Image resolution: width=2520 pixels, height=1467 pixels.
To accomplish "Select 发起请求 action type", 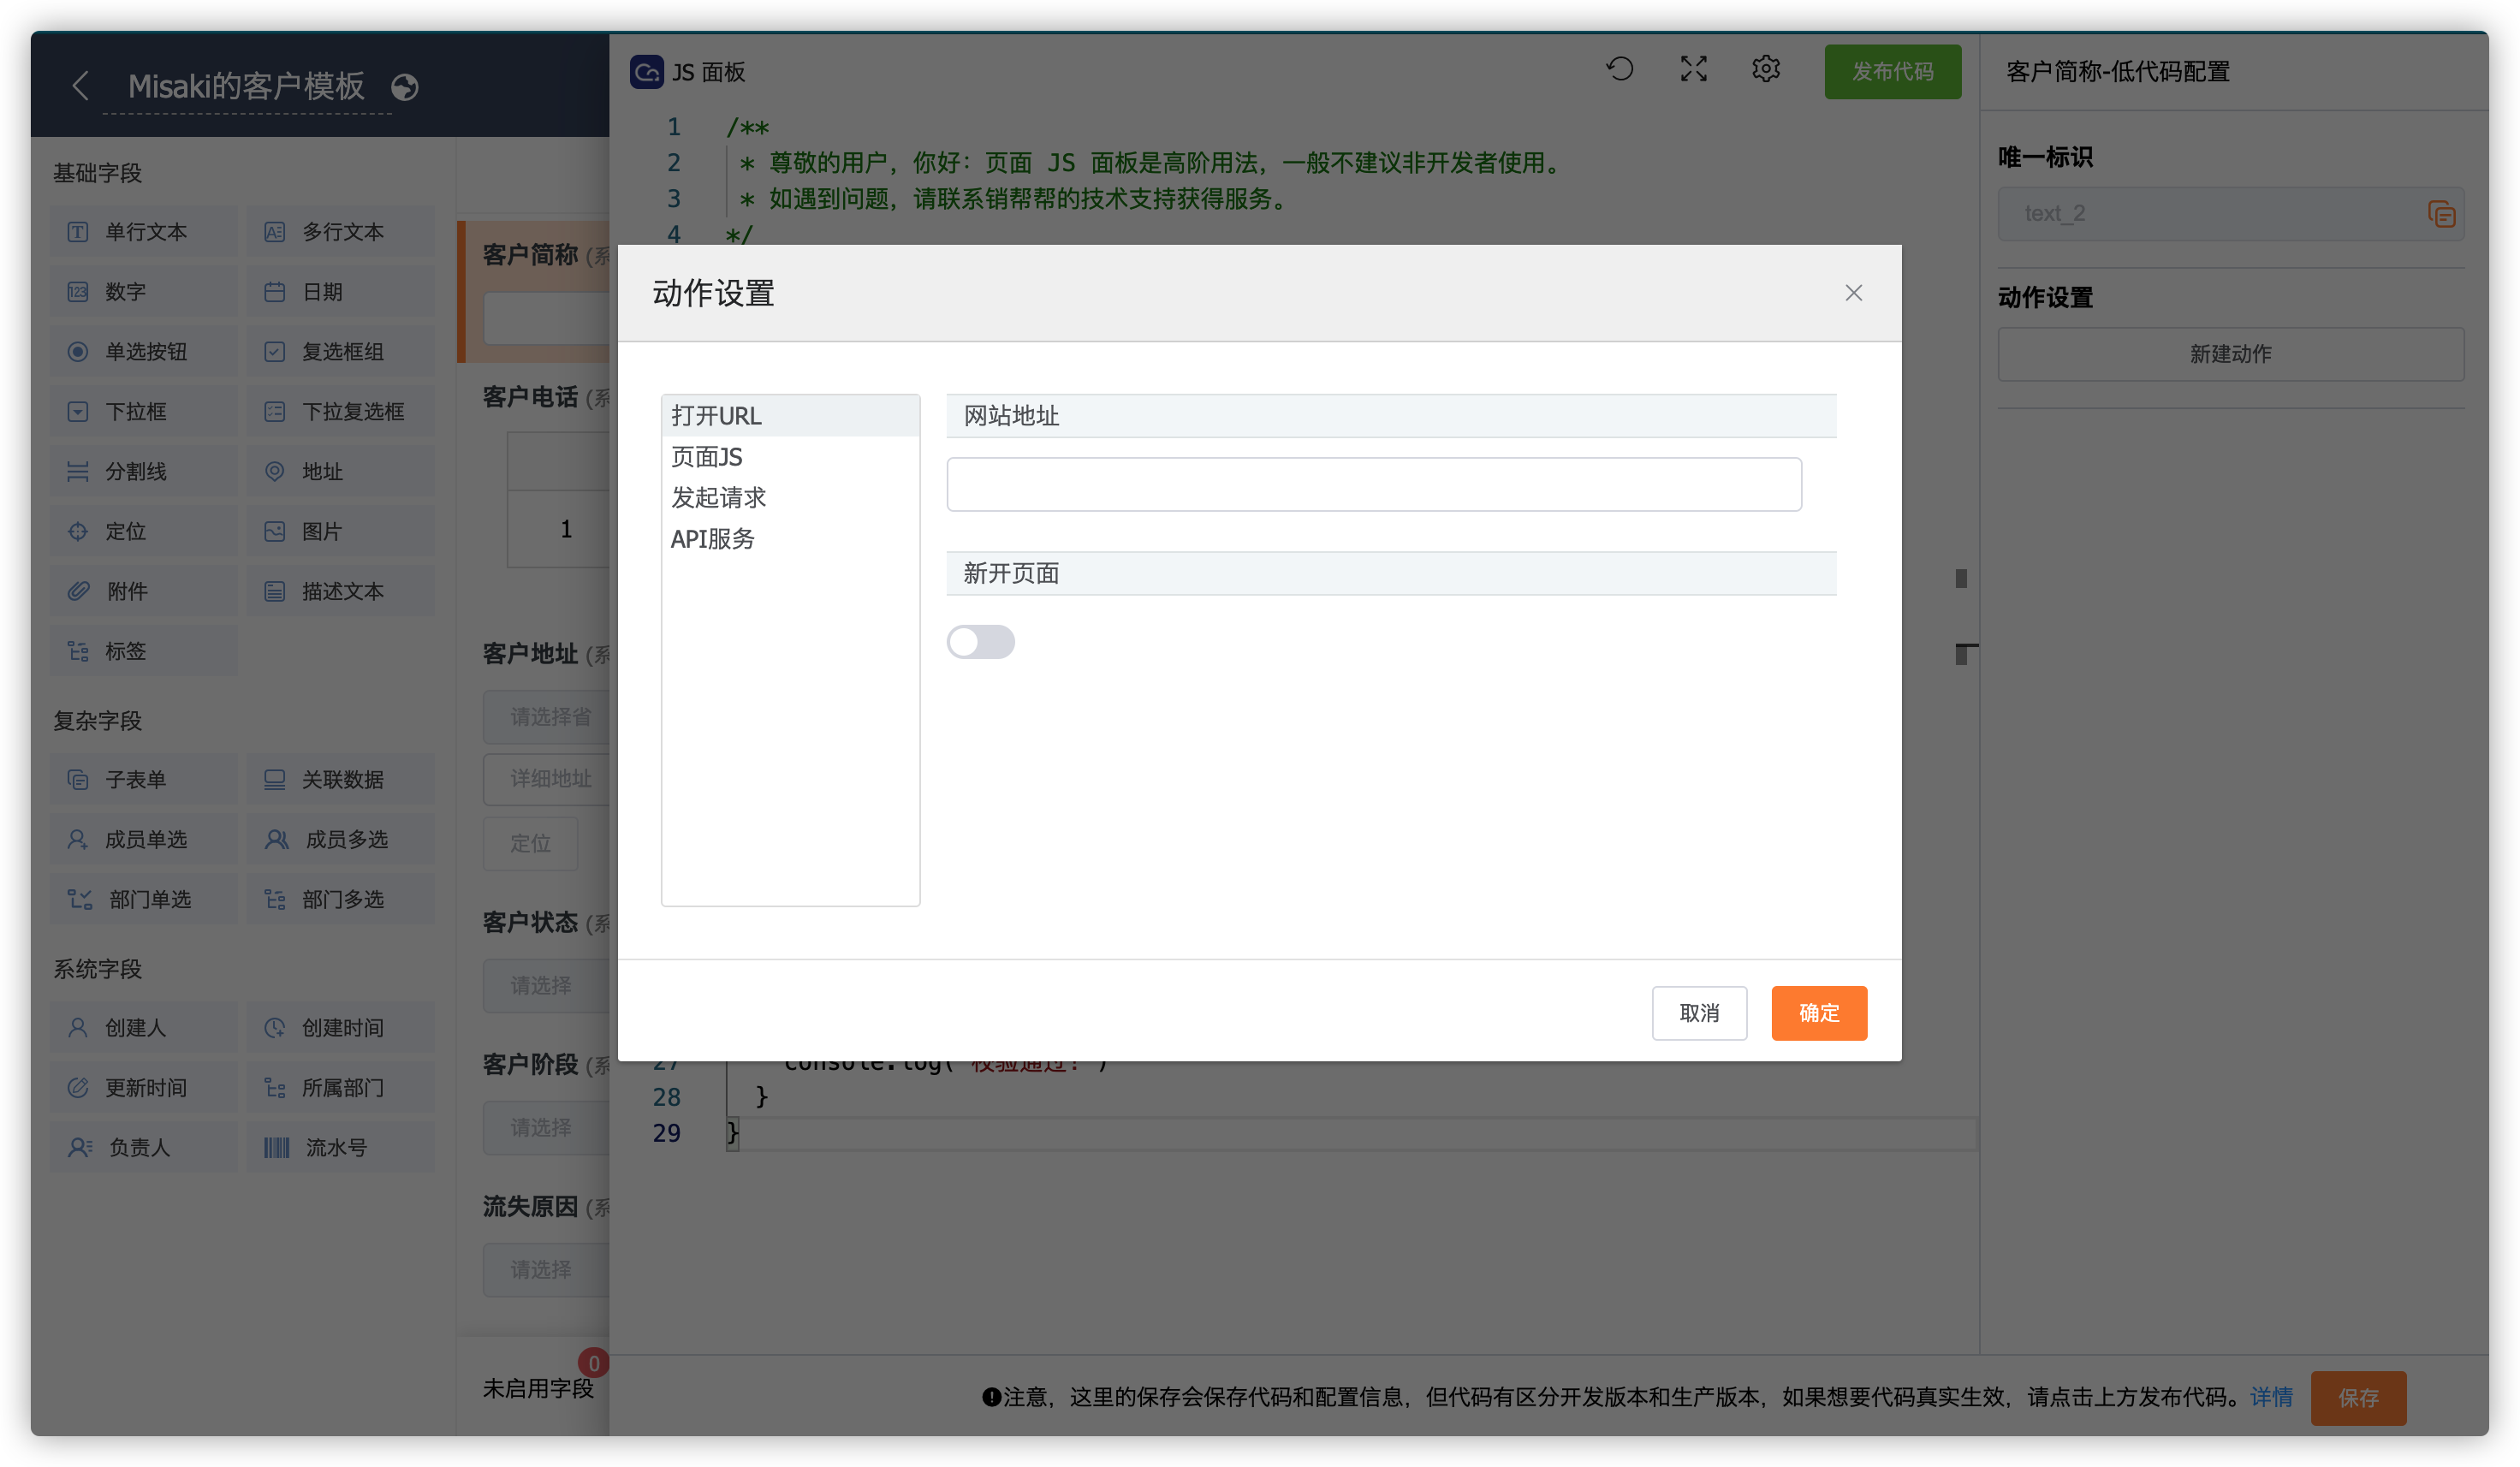I will (x=718, y=497).
